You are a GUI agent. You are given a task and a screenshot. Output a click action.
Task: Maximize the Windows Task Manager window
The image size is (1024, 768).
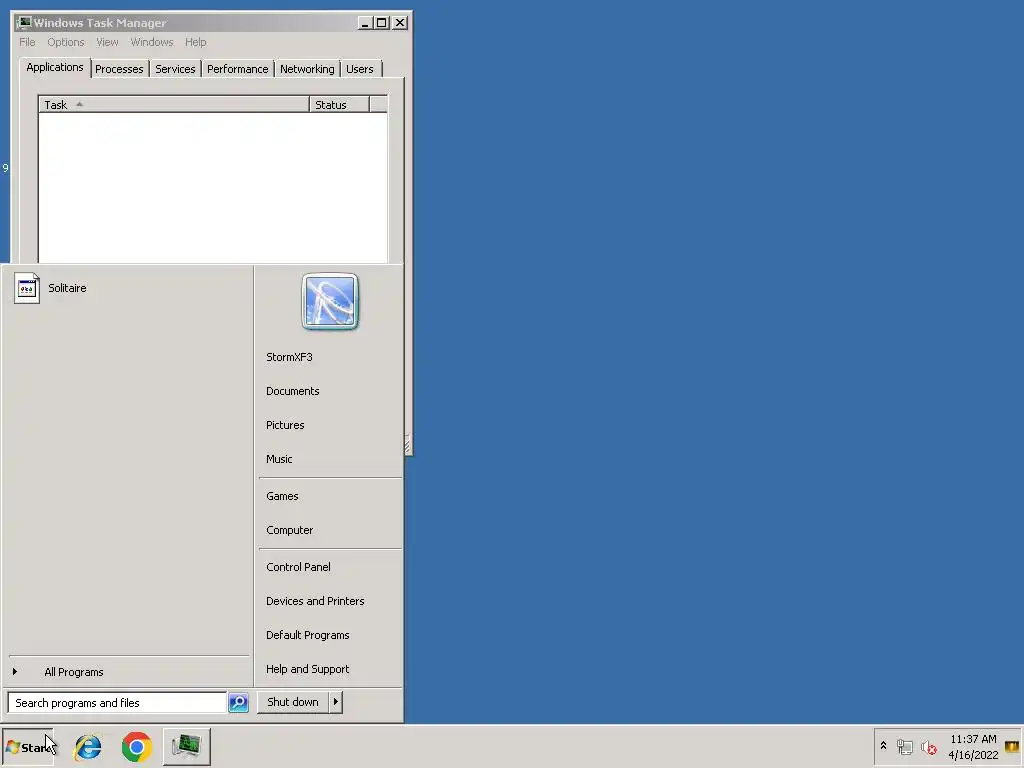pyautogui.click(x=381, y=23)
